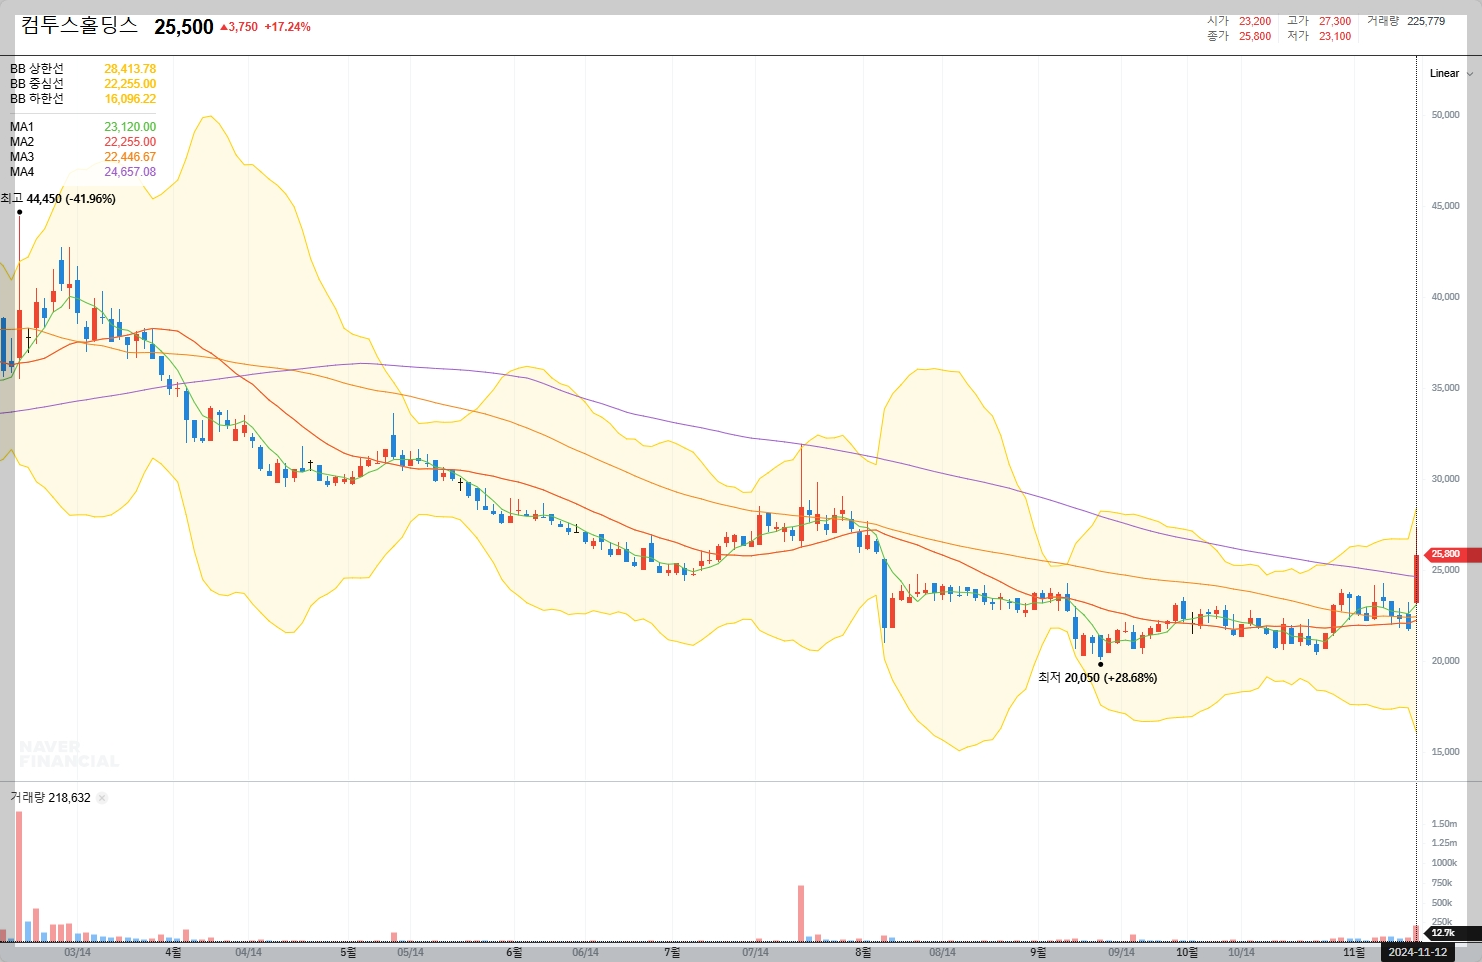Click the 35,000 price axis label
Image resolution: width=1482 pixels, height=962 pixels.
1445,388
